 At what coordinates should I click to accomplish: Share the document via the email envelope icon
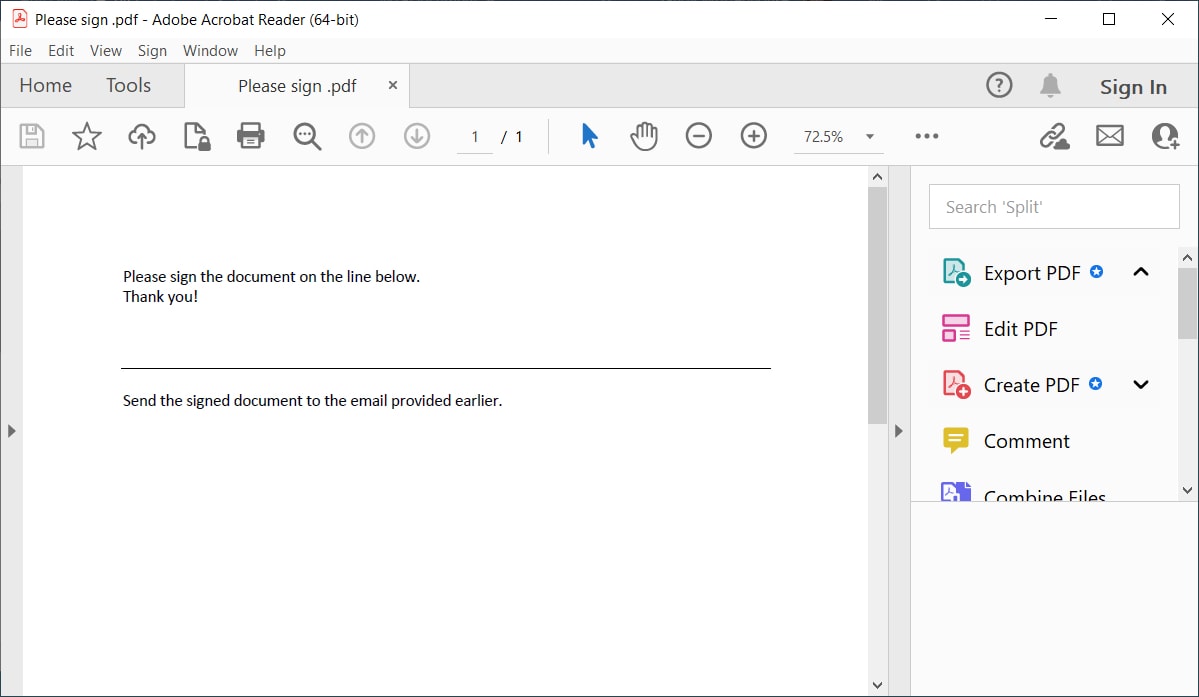(x=1109, y=136)
